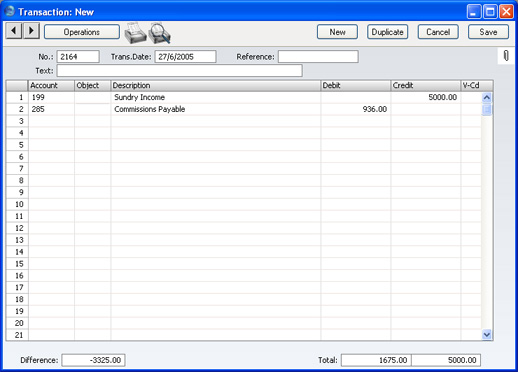This screenshot has width=518, height=372.
Task: Click the Debit column header
Action: click(355, 86)
